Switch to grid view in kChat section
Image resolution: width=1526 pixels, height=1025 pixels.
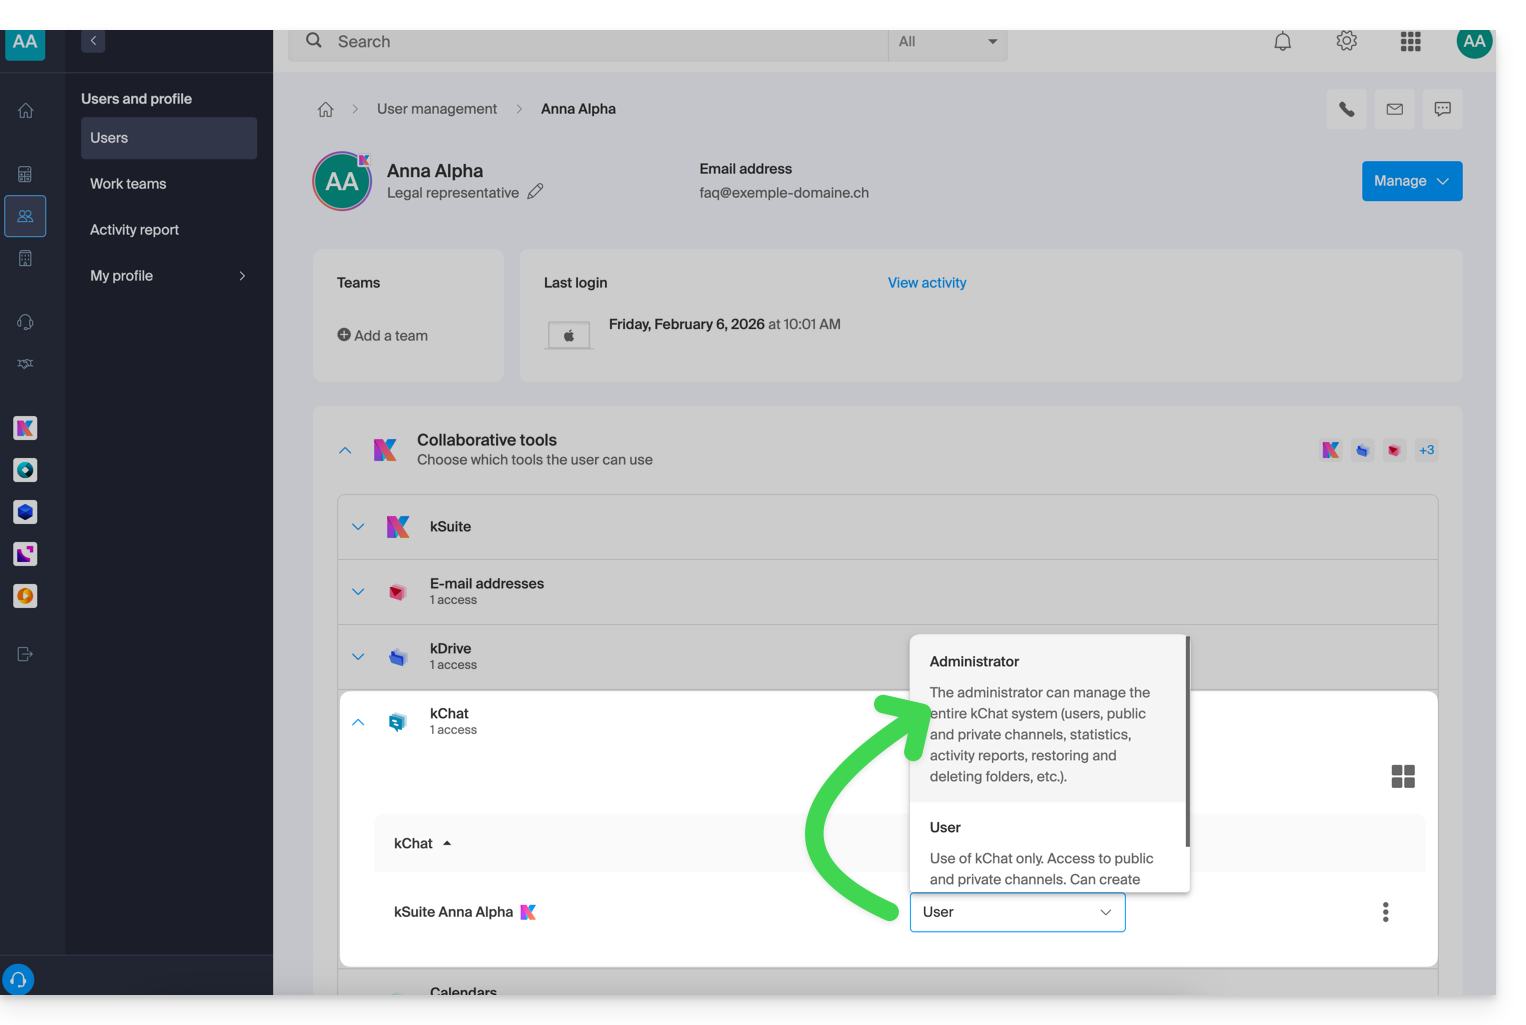click(1402, 777)
